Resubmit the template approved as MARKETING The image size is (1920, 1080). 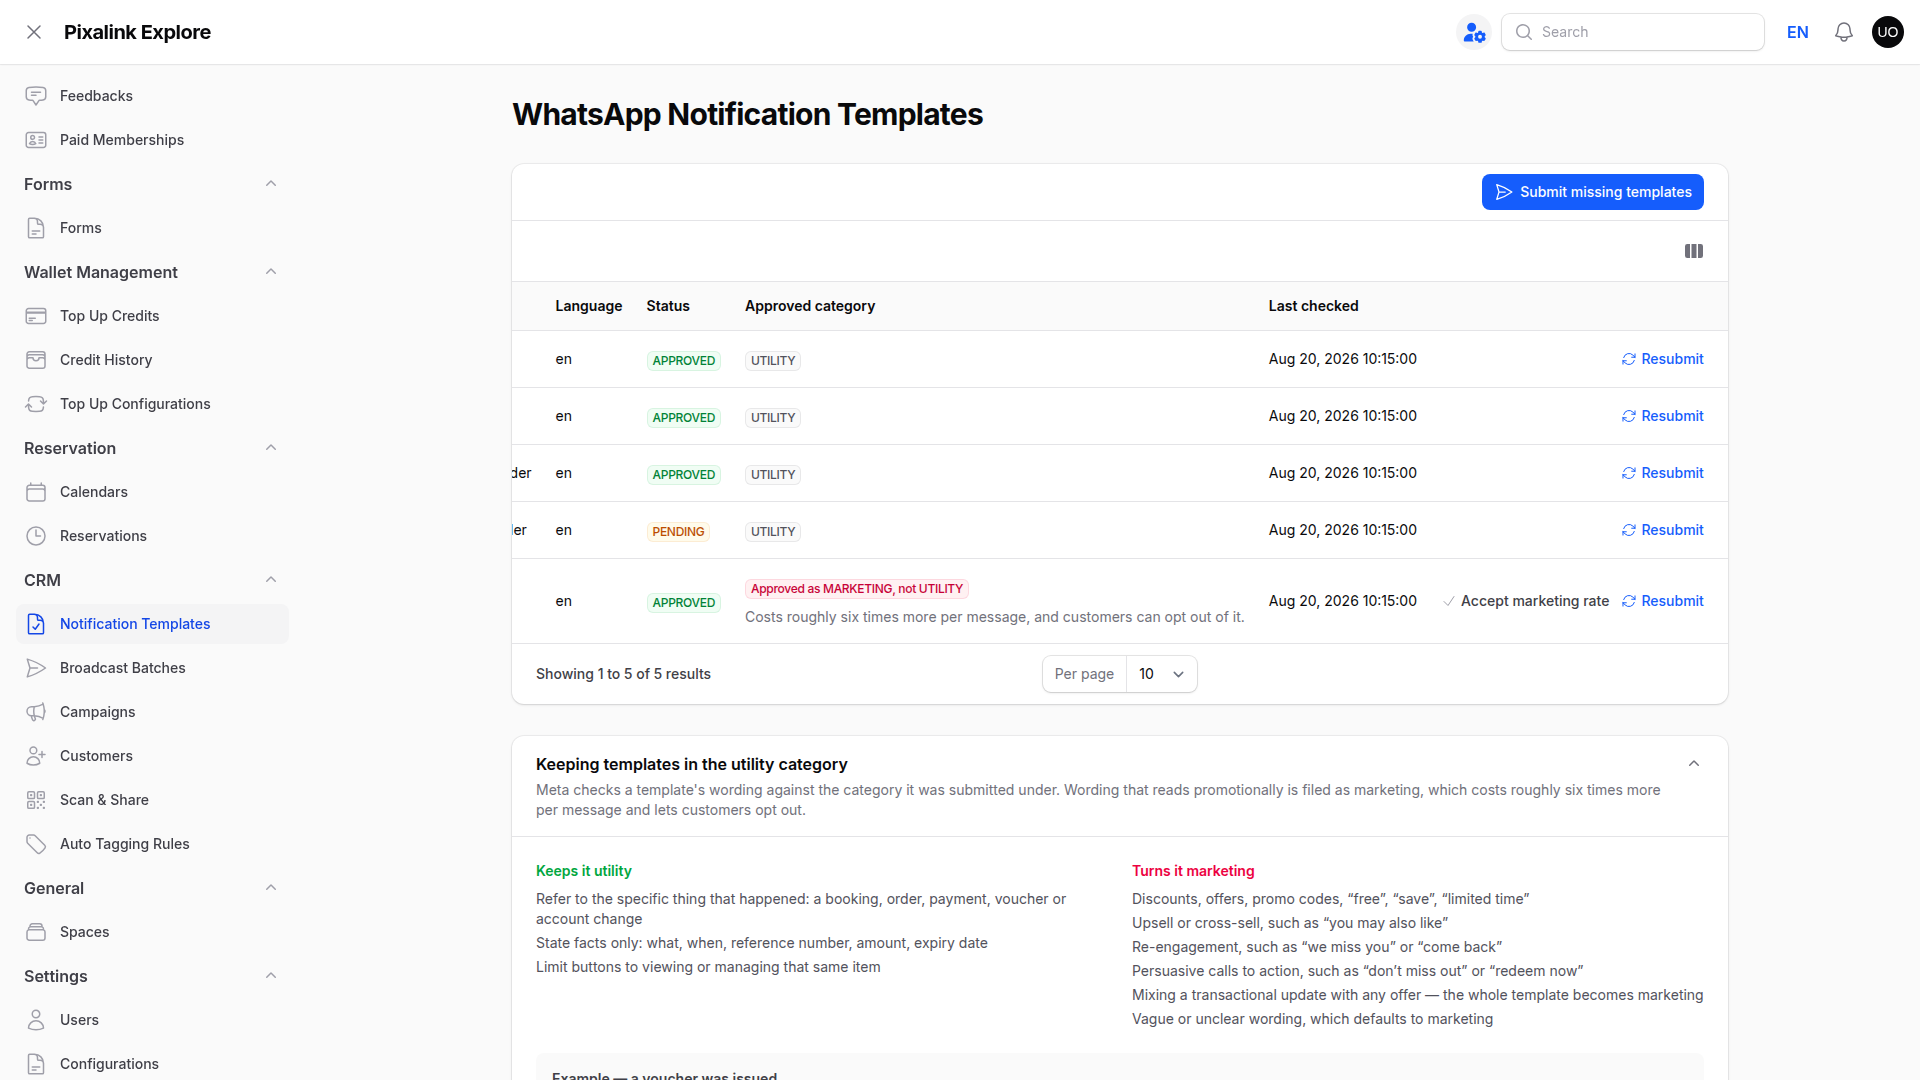point(1662,601)
